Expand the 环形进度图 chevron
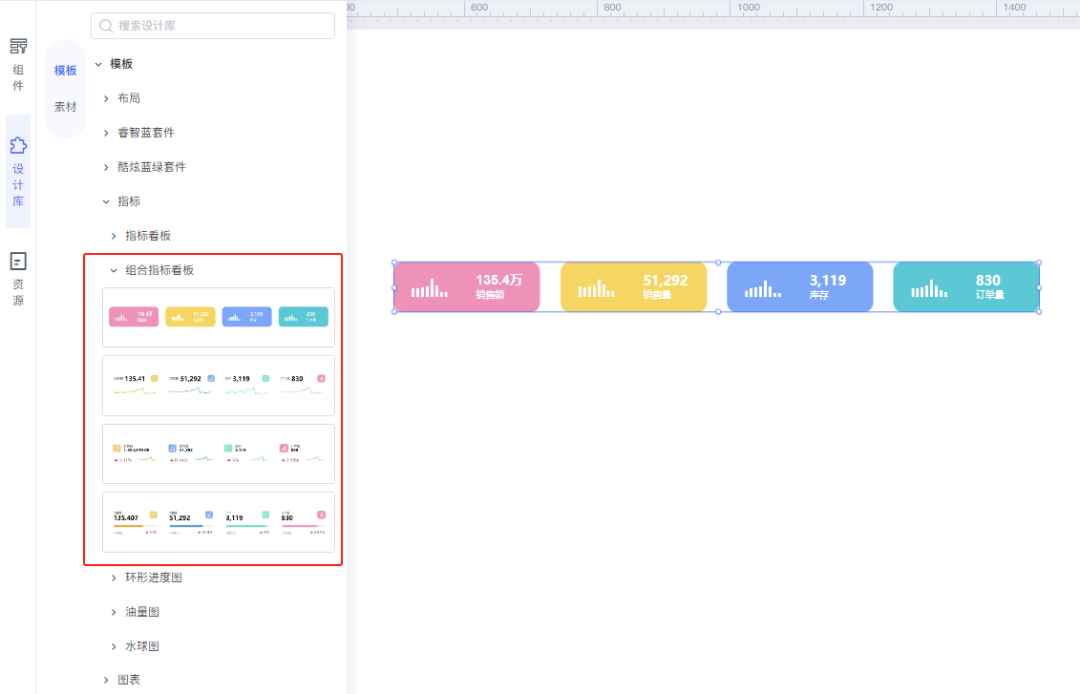The height and width of the screenshot is (694, 1080). pos(114,578)
